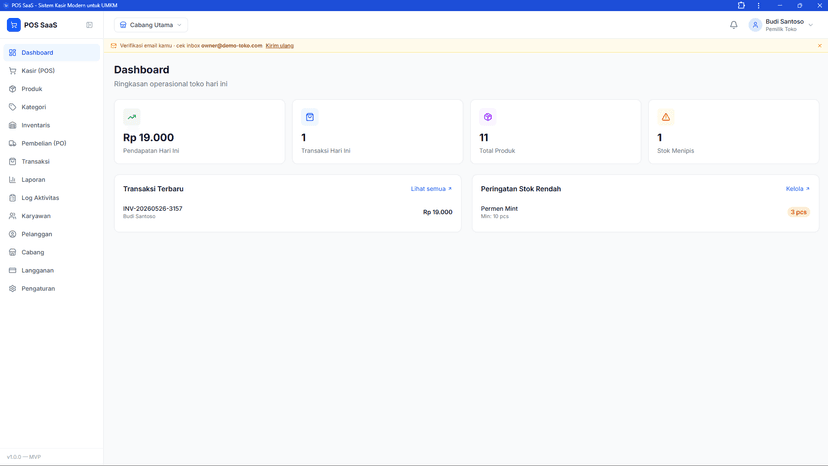
Task: Click the Transaksi bag icon in the sidebar
Action: point(13,162)
